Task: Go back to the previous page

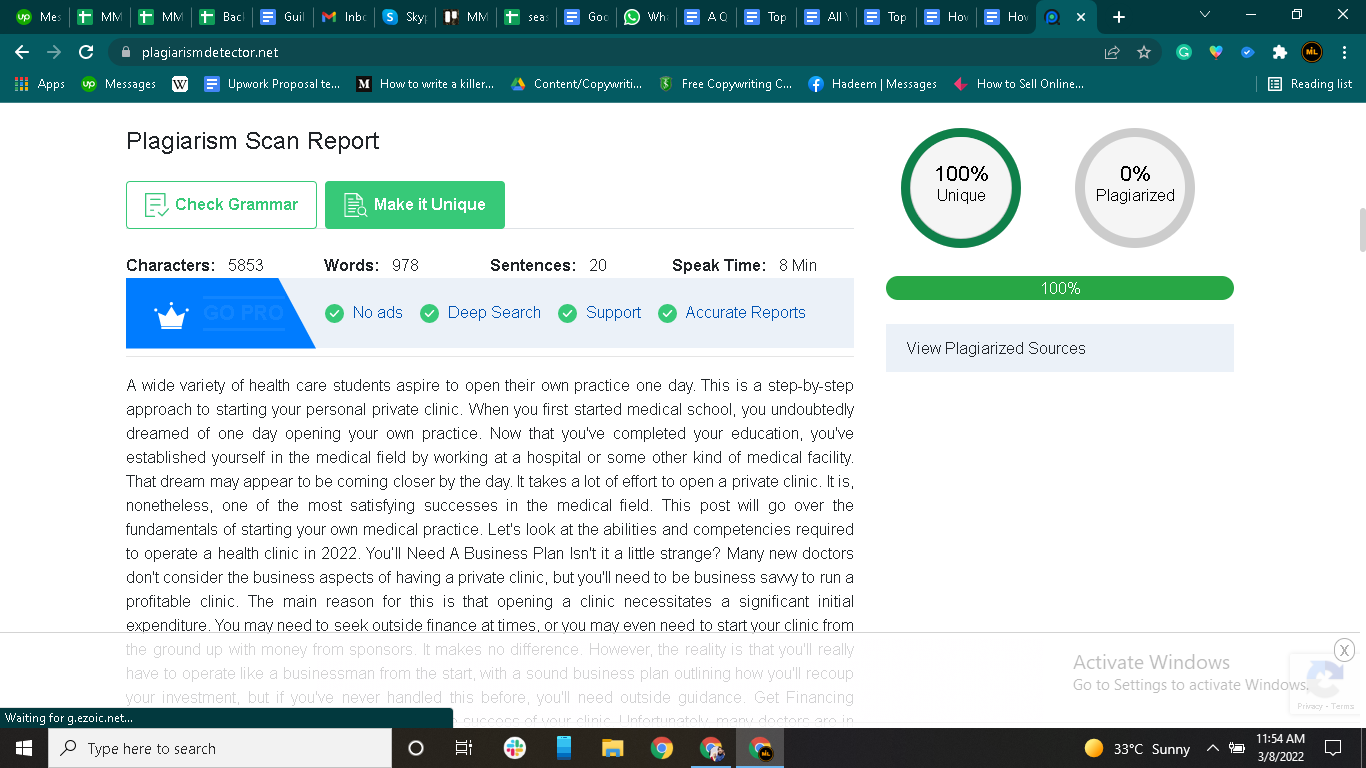Action: click(22, 52)
